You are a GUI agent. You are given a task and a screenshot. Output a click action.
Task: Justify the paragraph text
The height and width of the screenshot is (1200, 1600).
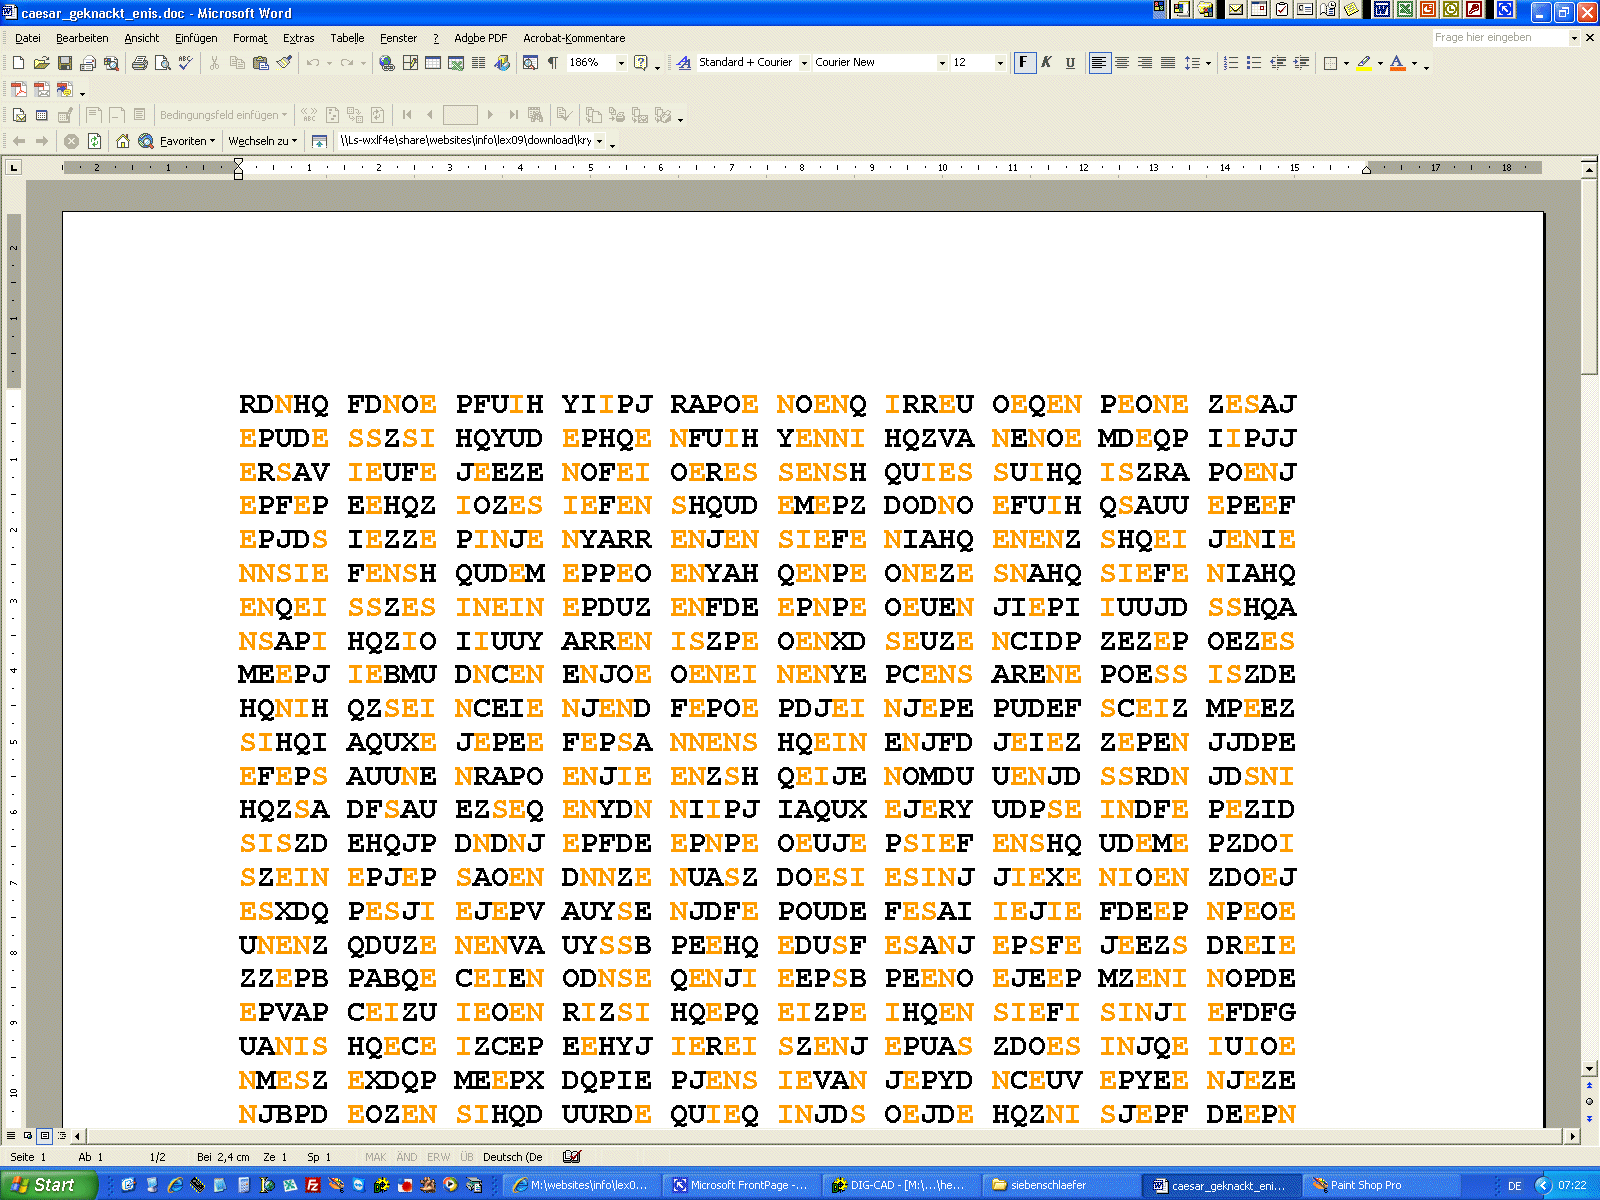(1168, 63)
